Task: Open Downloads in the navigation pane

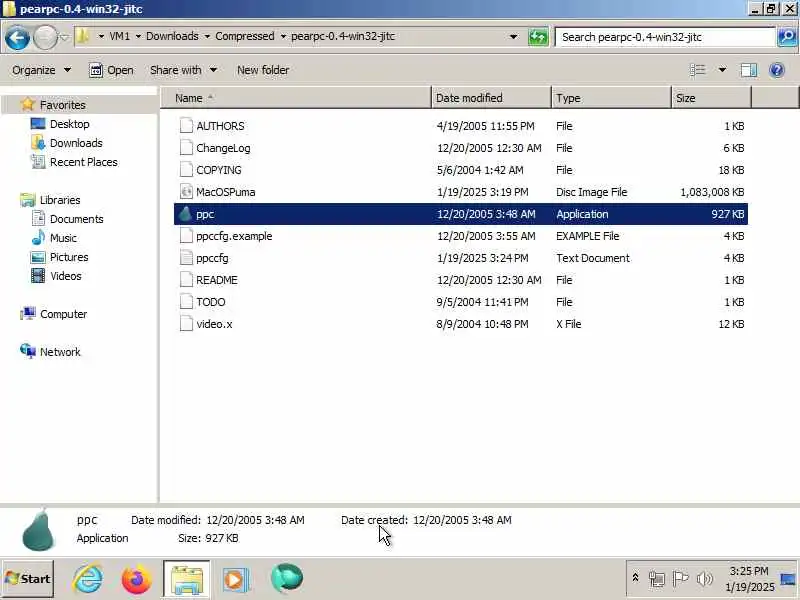Action: (x=76, y=143)
